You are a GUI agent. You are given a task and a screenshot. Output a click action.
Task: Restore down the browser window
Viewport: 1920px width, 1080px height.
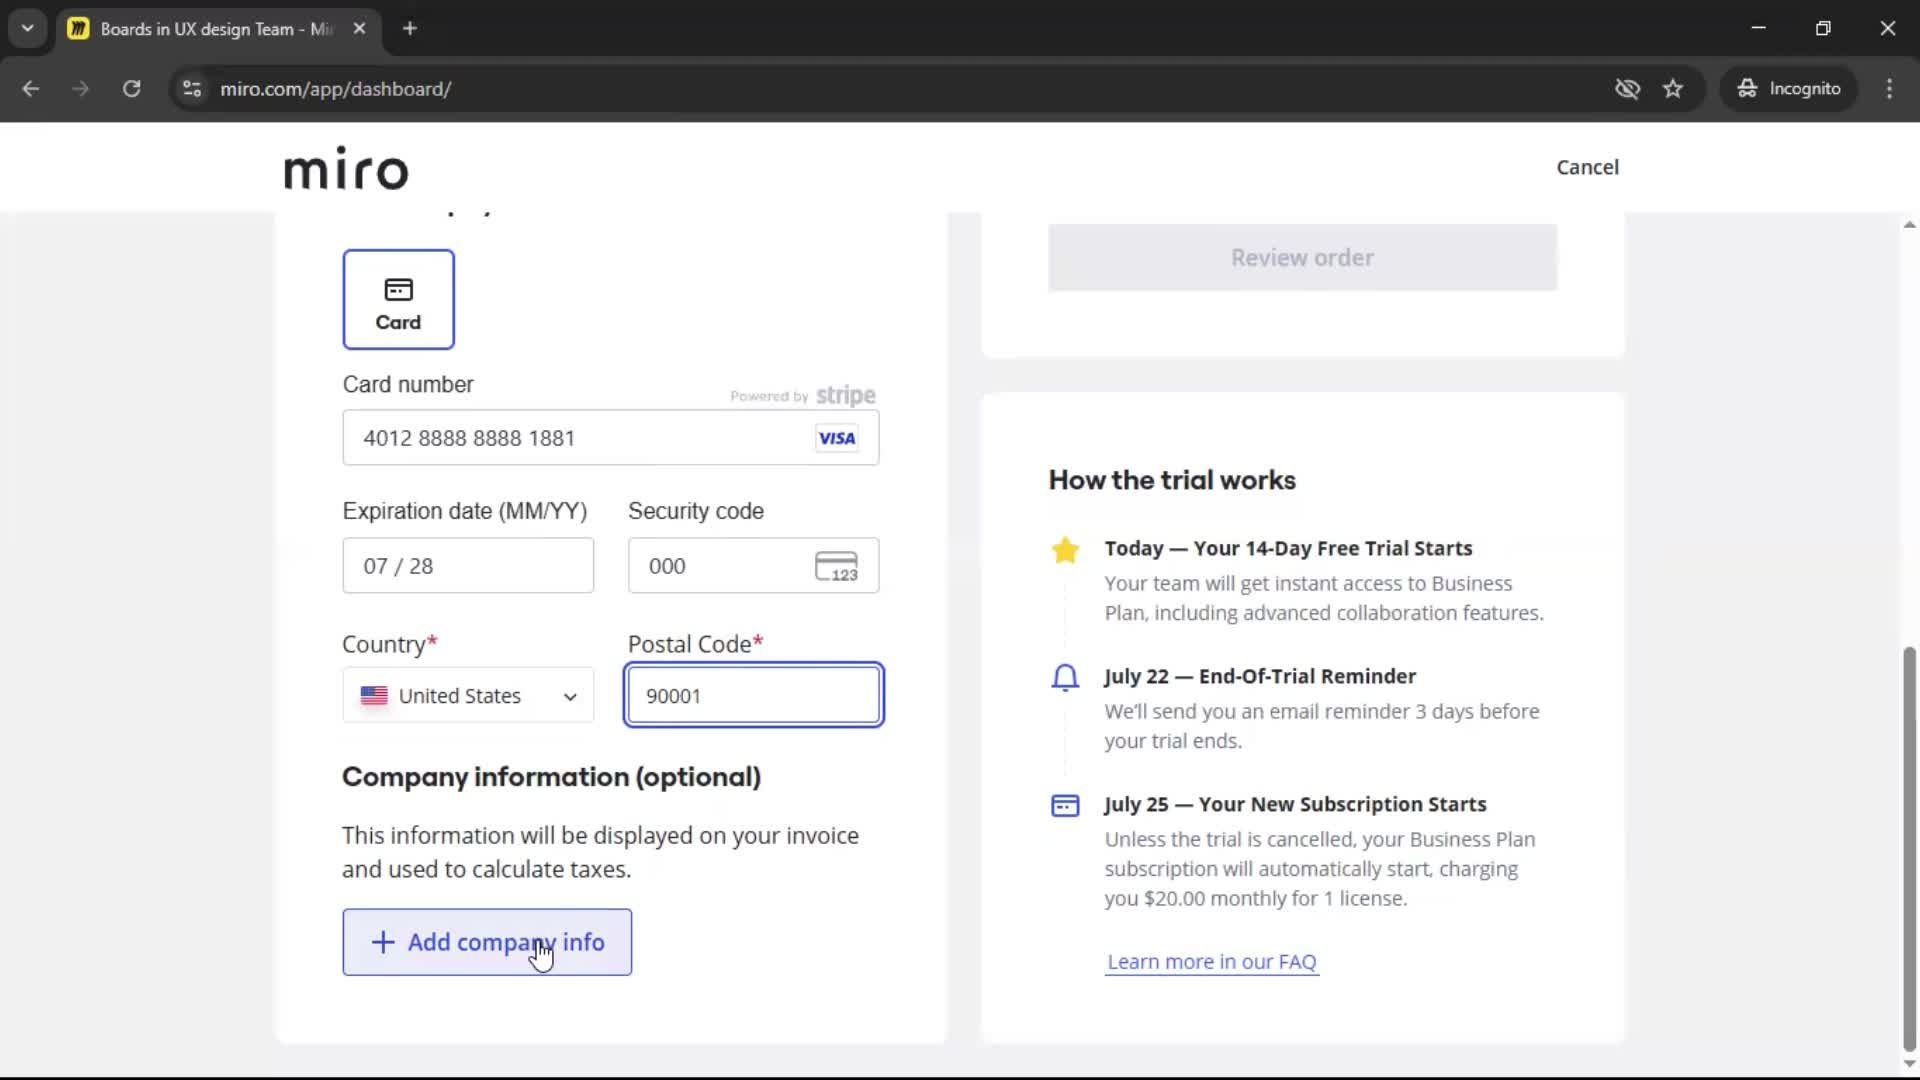(1823, 28)
